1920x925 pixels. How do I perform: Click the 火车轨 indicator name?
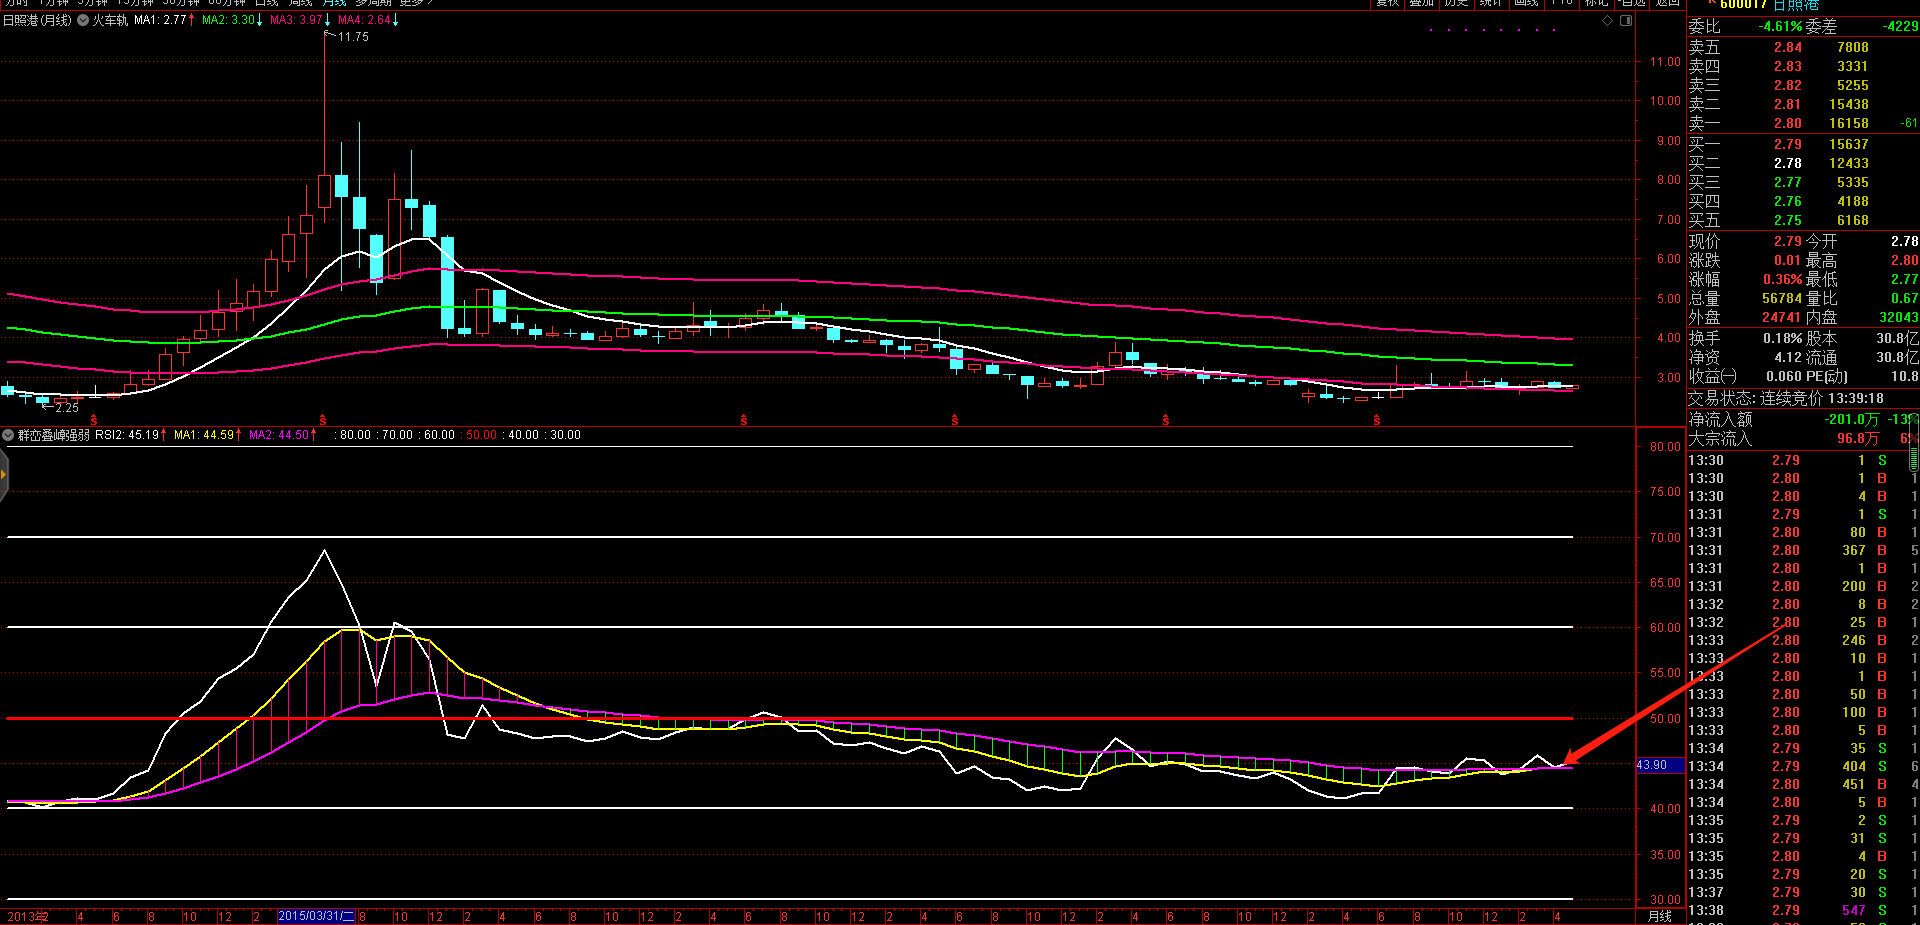click(110, 20)
